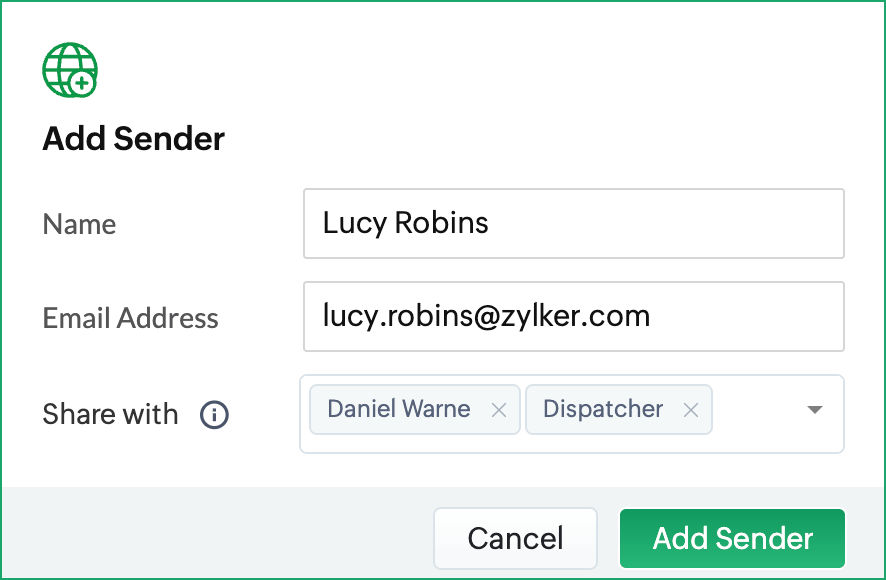The height and width of the screenshot is (580, 886).
Task: Click the Add Sender dialog heading
Action: point(133,138)
